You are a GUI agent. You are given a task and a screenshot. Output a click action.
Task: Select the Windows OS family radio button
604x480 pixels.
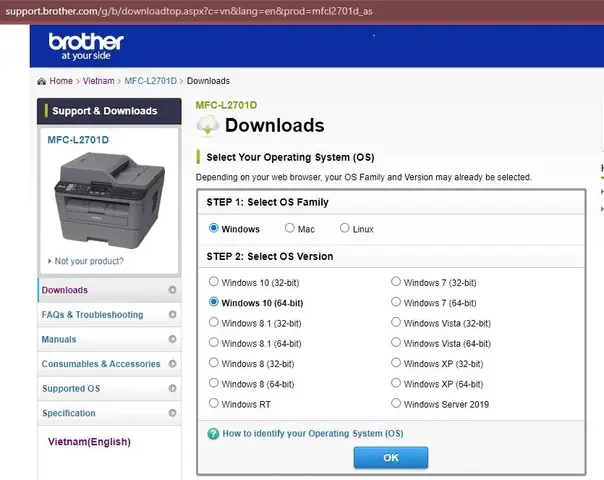[213, 228]
